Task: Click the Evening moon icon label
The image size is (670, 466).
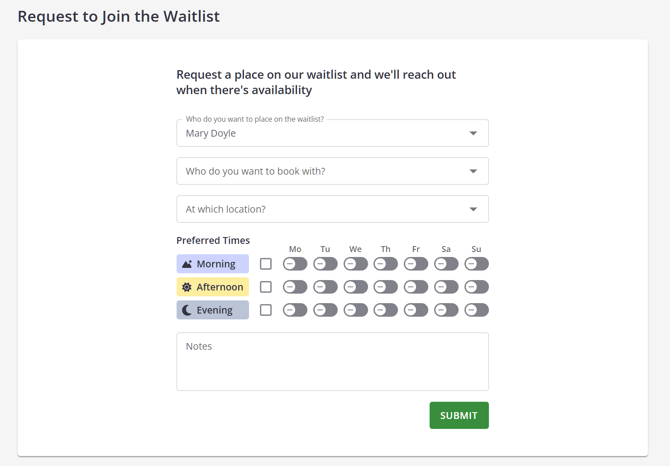Action: (x=213, y=310)
